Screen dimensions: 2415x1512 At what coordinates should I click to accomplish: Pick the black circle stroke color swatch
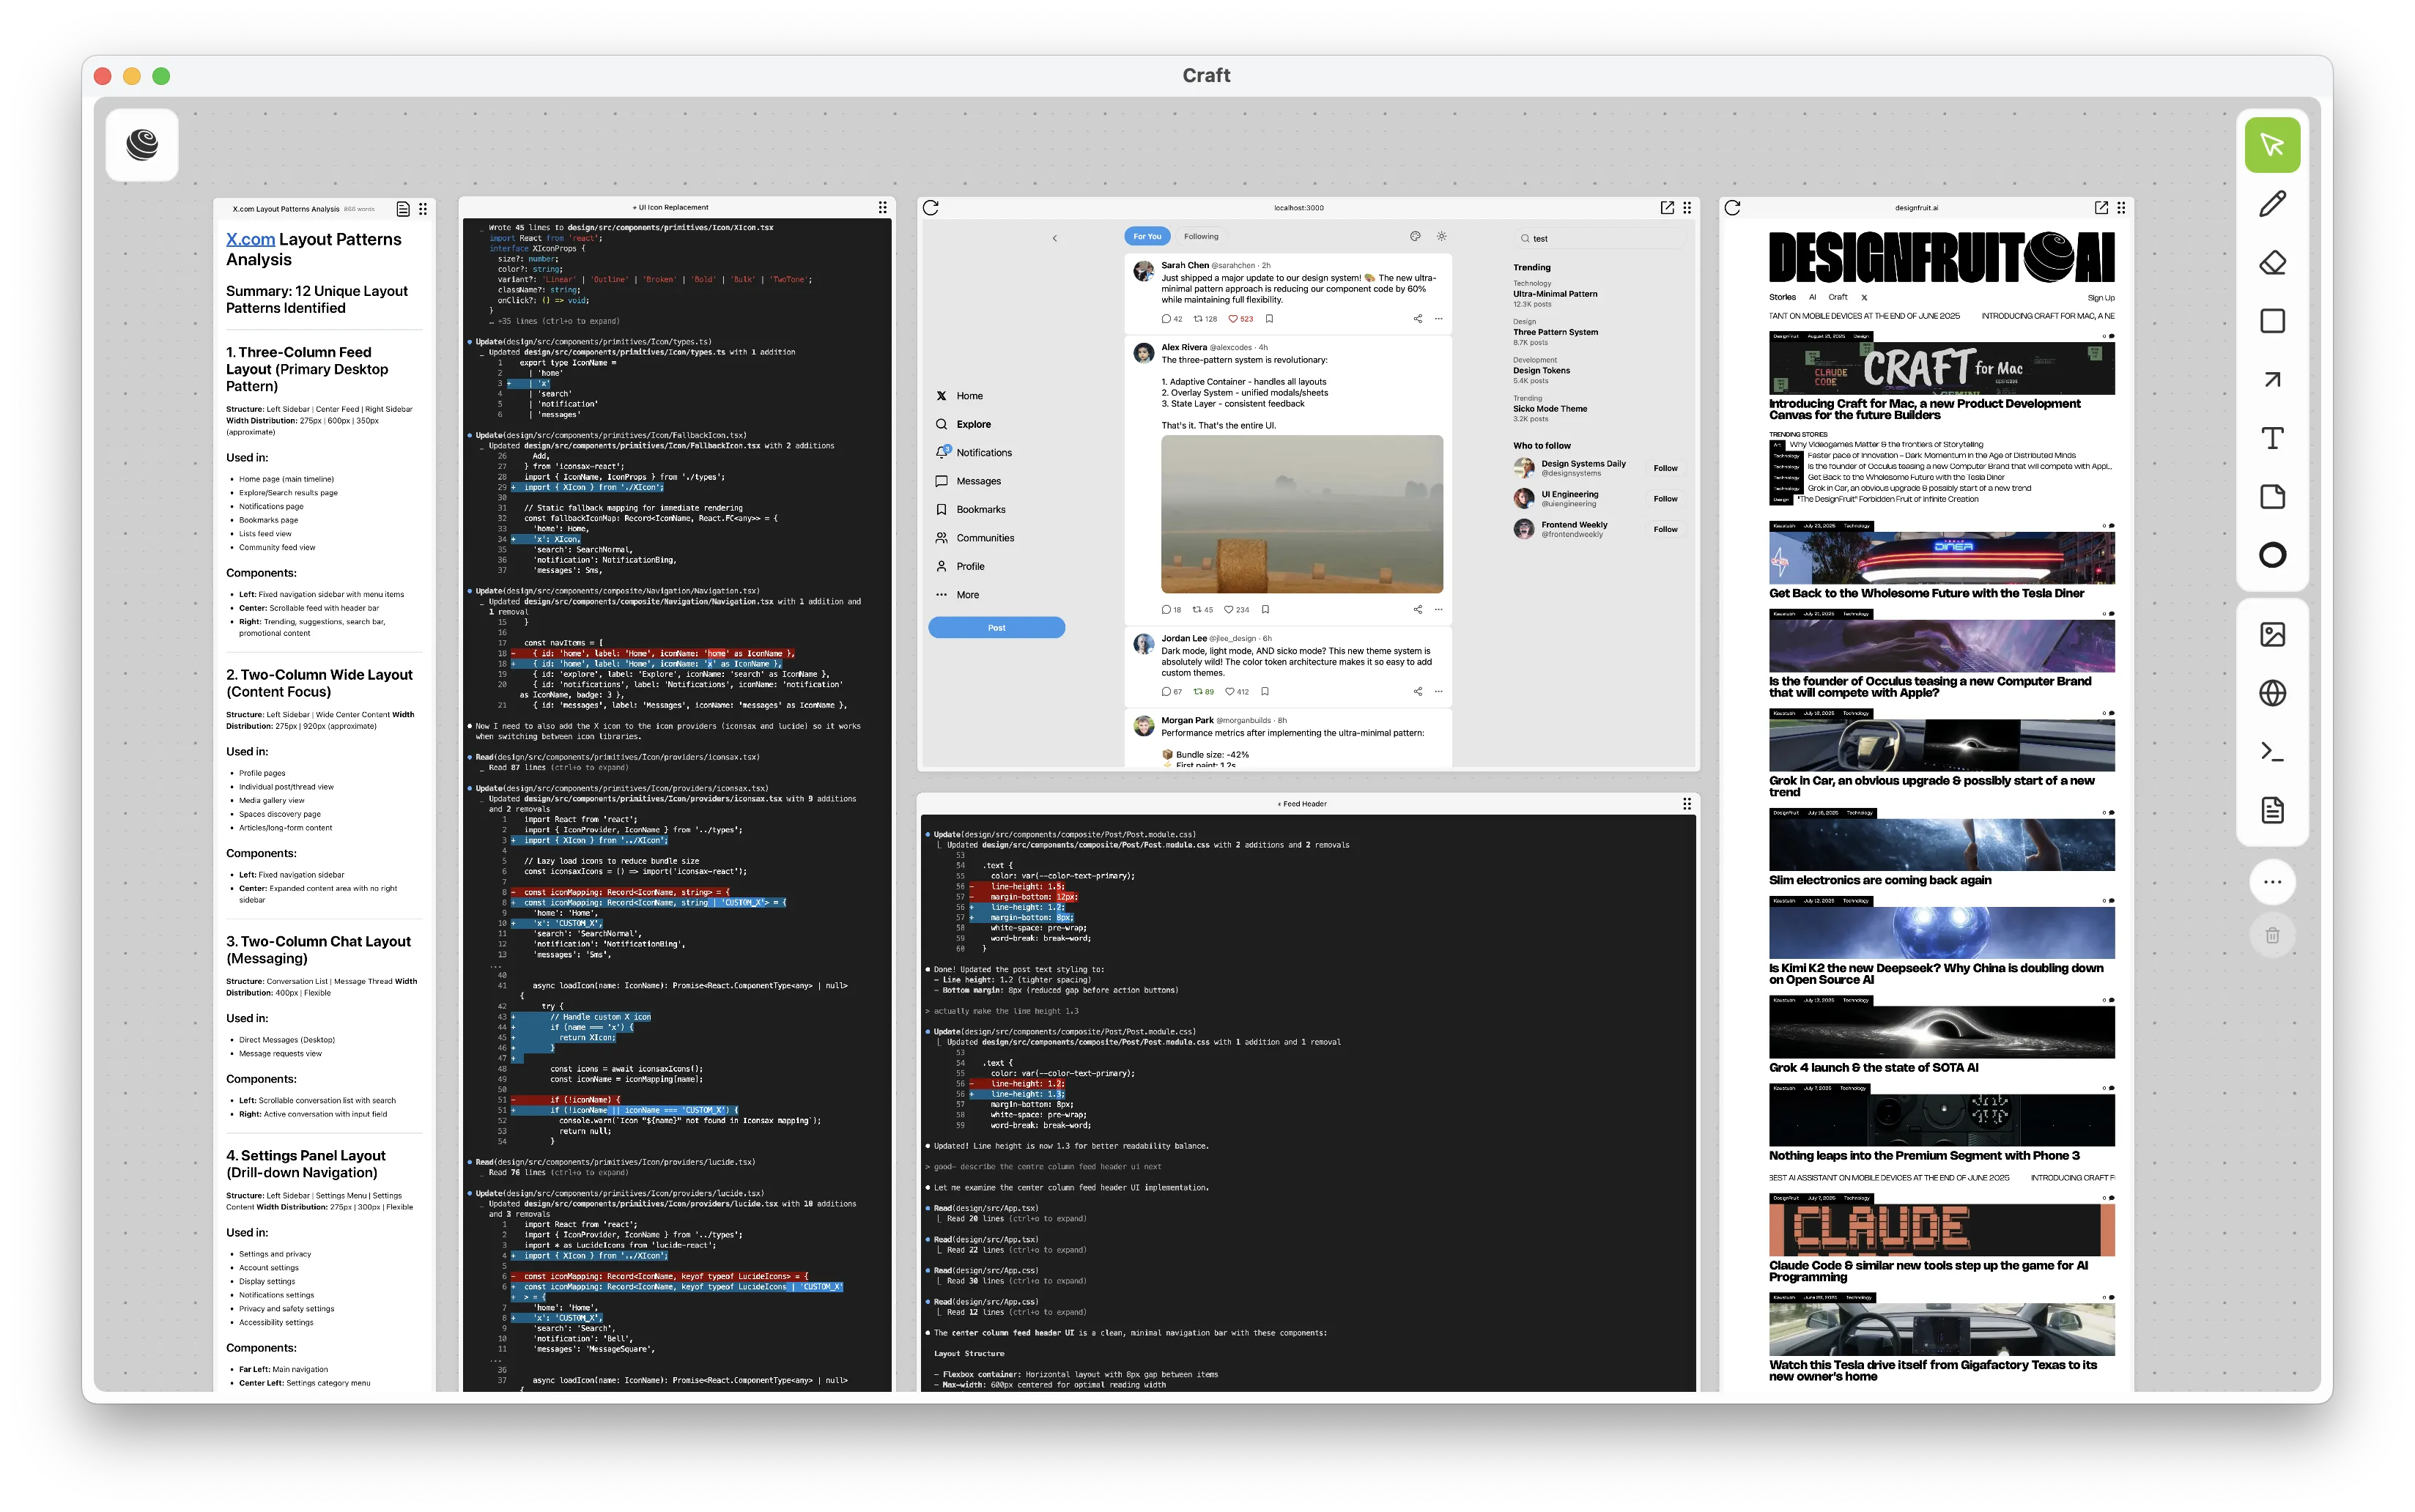click(2272, 556)
